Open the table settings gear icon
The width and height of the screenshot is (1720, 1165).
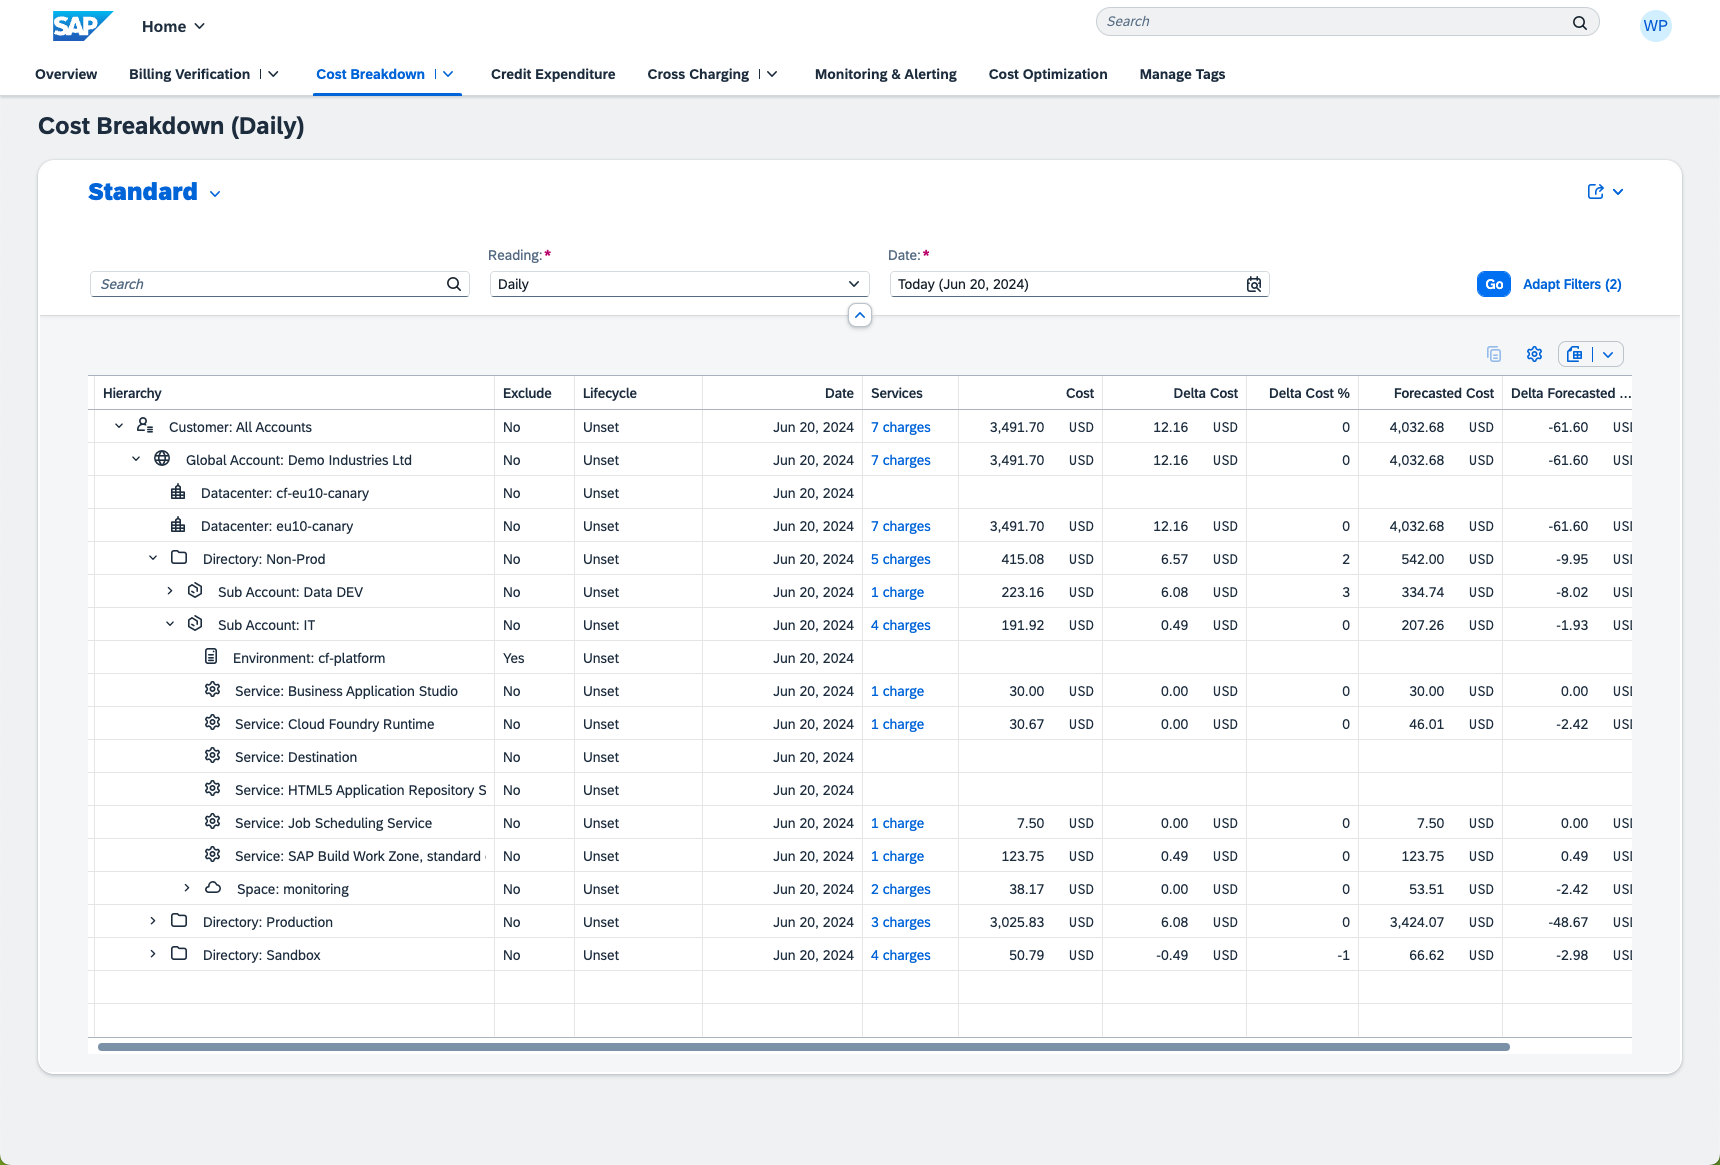pos(1534,354)
